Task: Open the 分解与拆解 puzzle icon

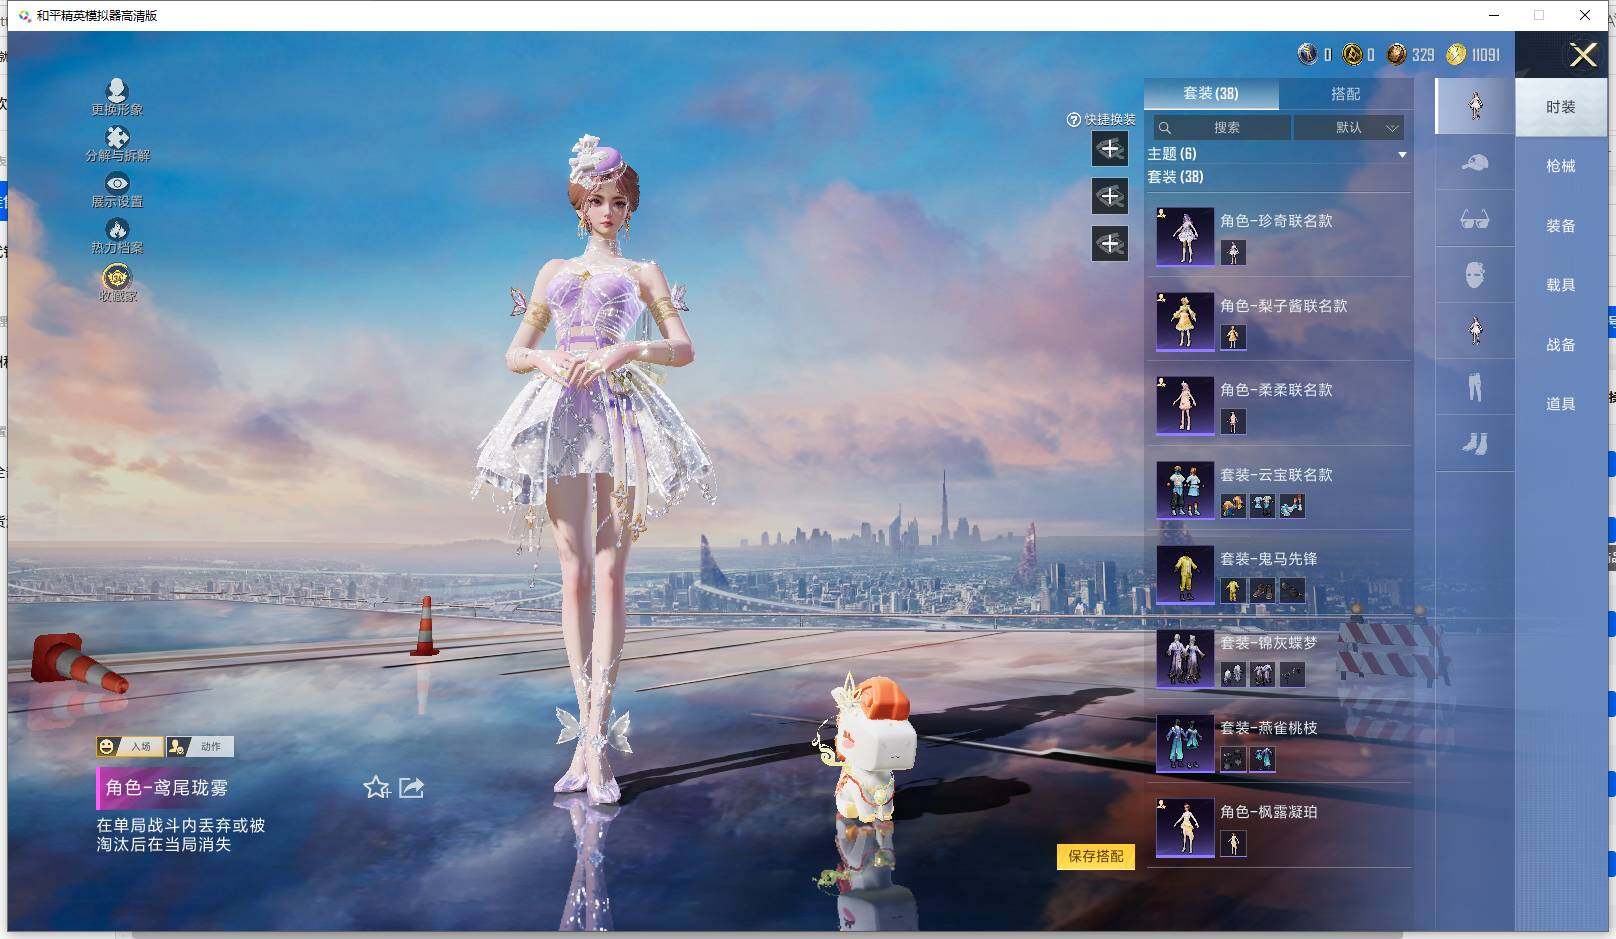Action: 117,137
